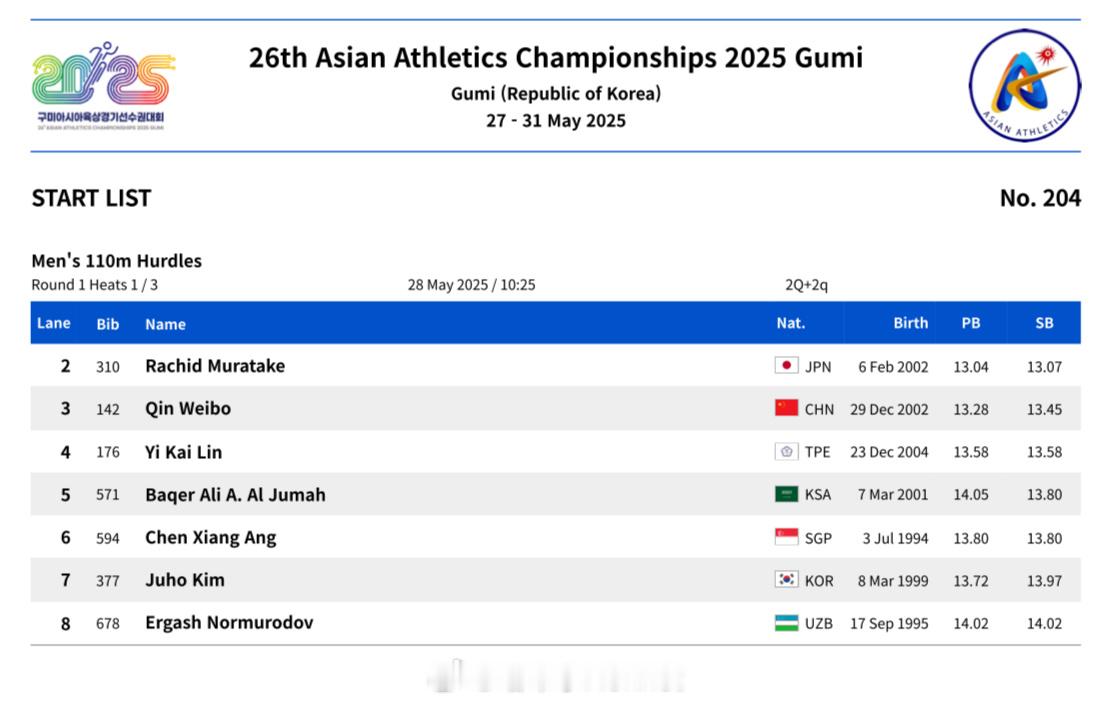Click the SB column header
This screenshot has height=703, width=1114.
point(1044,323)
